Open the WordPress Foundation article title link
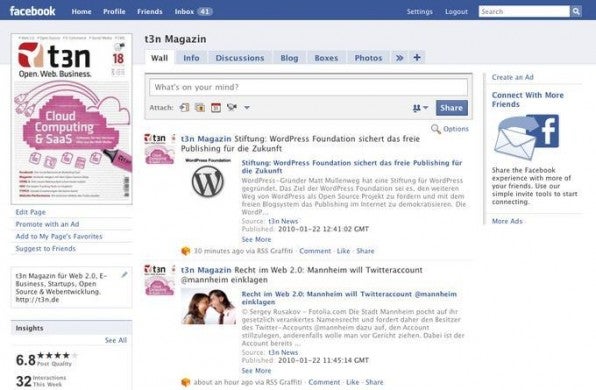 [x=352, y=166]
